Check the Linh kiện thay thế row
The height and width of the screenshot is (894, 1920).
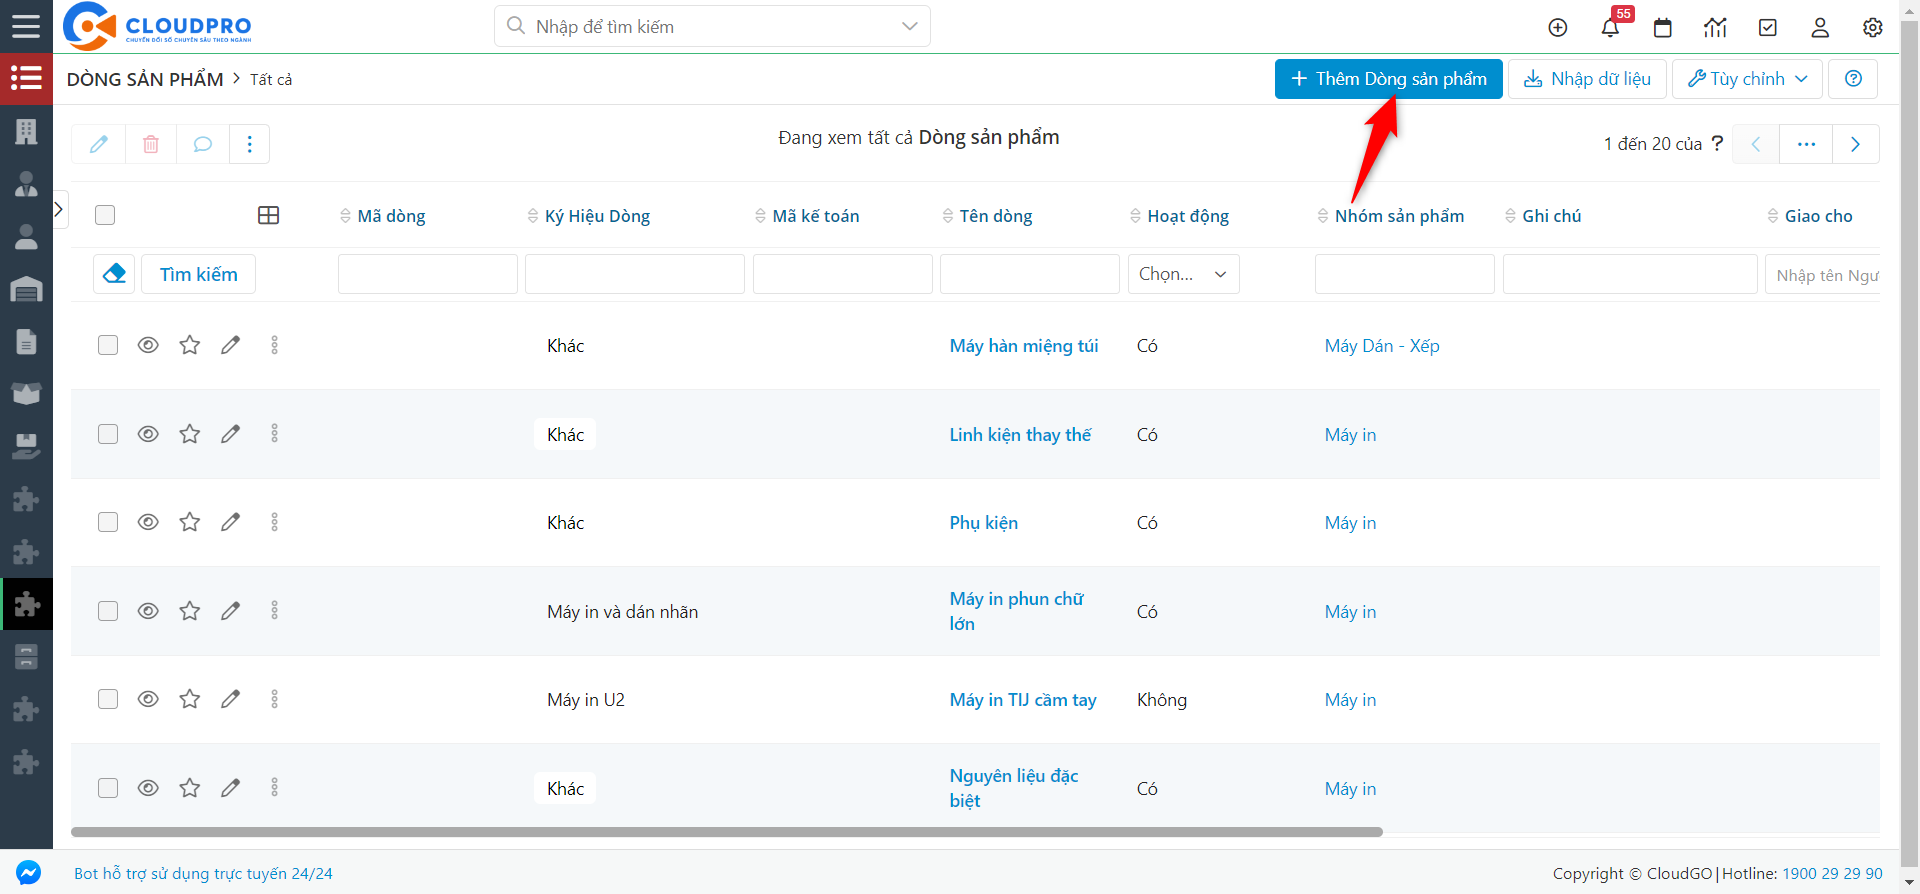tap(108, 434)
